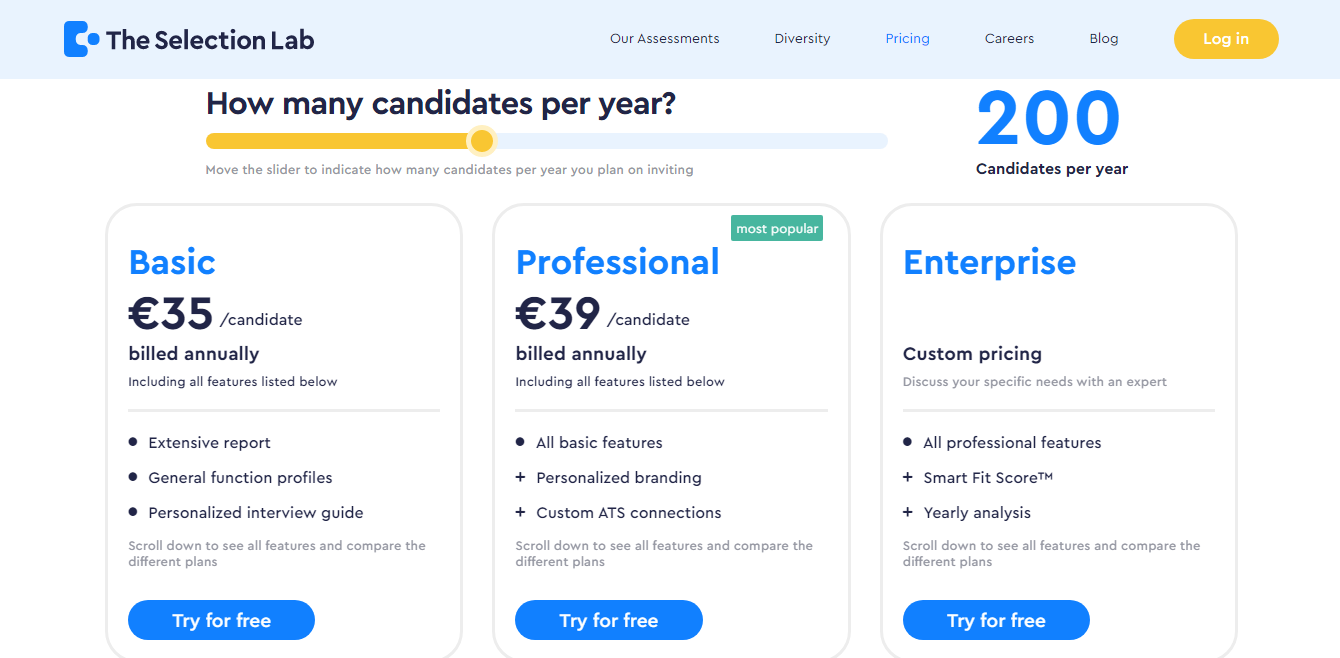This screenshot has width=1340, height=658.
Task: Click the 200 candidates per year counter
Action: [x=1049, y=118]
